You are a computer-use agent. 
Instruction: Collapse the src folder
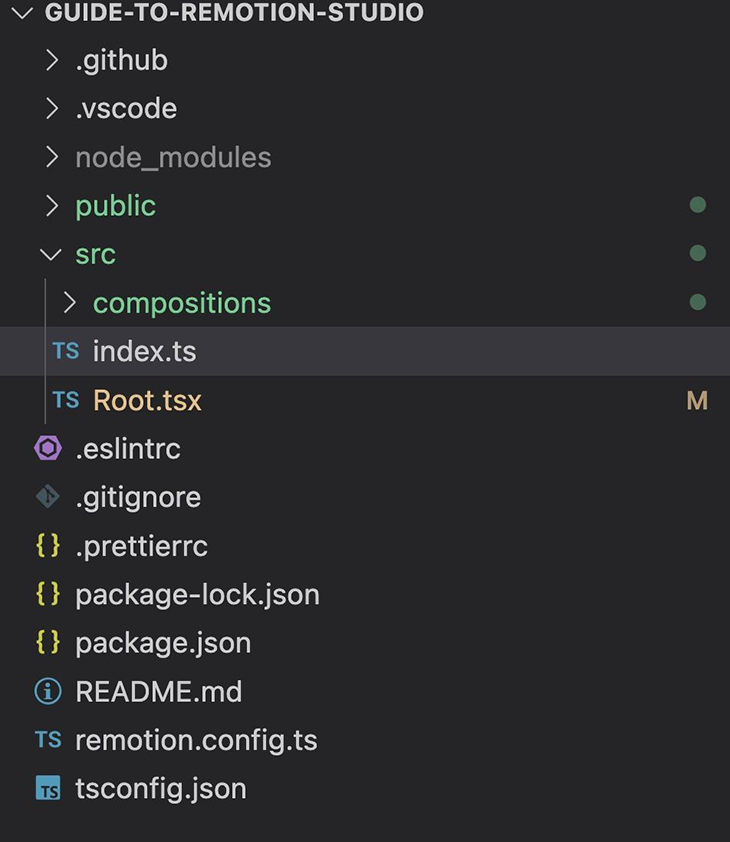52,254
